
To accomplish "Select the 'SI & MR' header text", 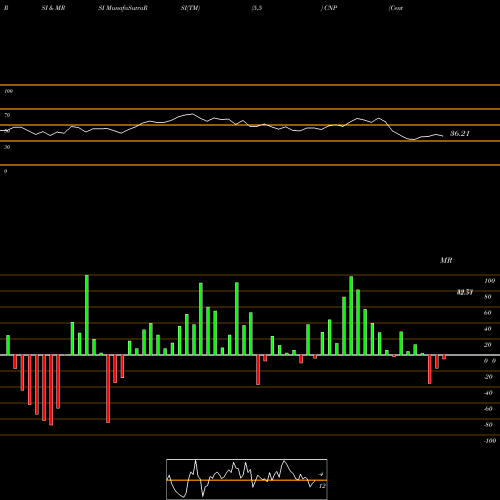I will pyautogui.click(x=53, y=8).
